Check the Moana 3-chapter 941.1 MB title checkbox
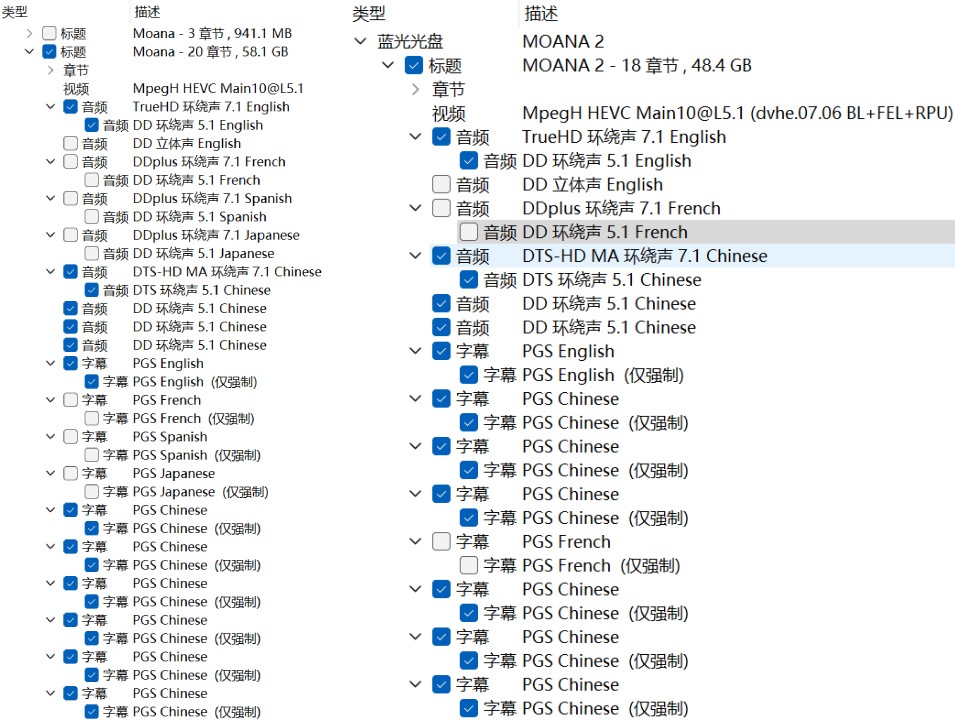955x720 pixels. tap(49, 33)
